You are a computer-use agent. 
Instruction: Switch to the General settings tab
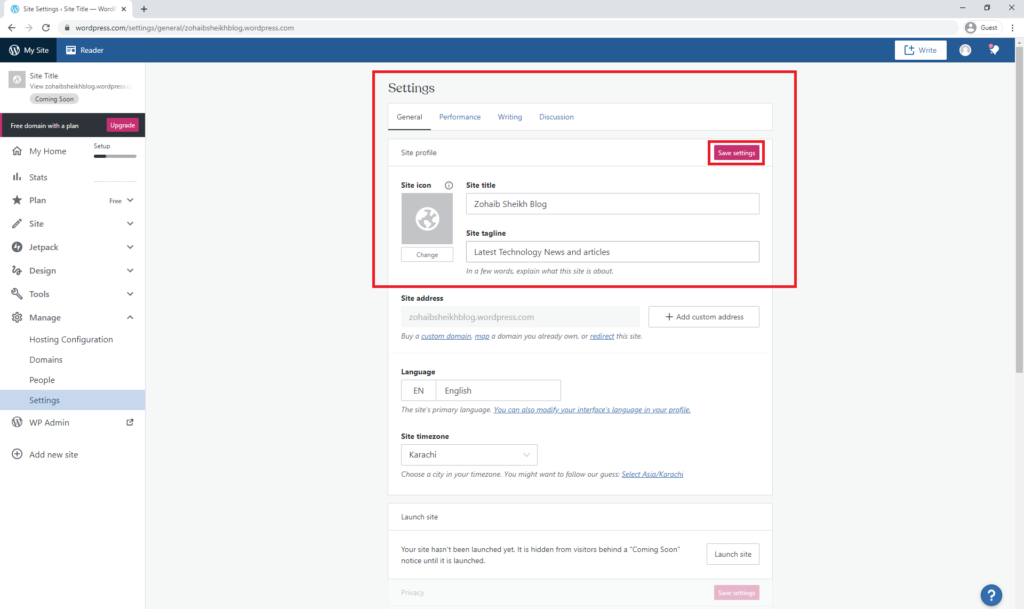[409, 117]
